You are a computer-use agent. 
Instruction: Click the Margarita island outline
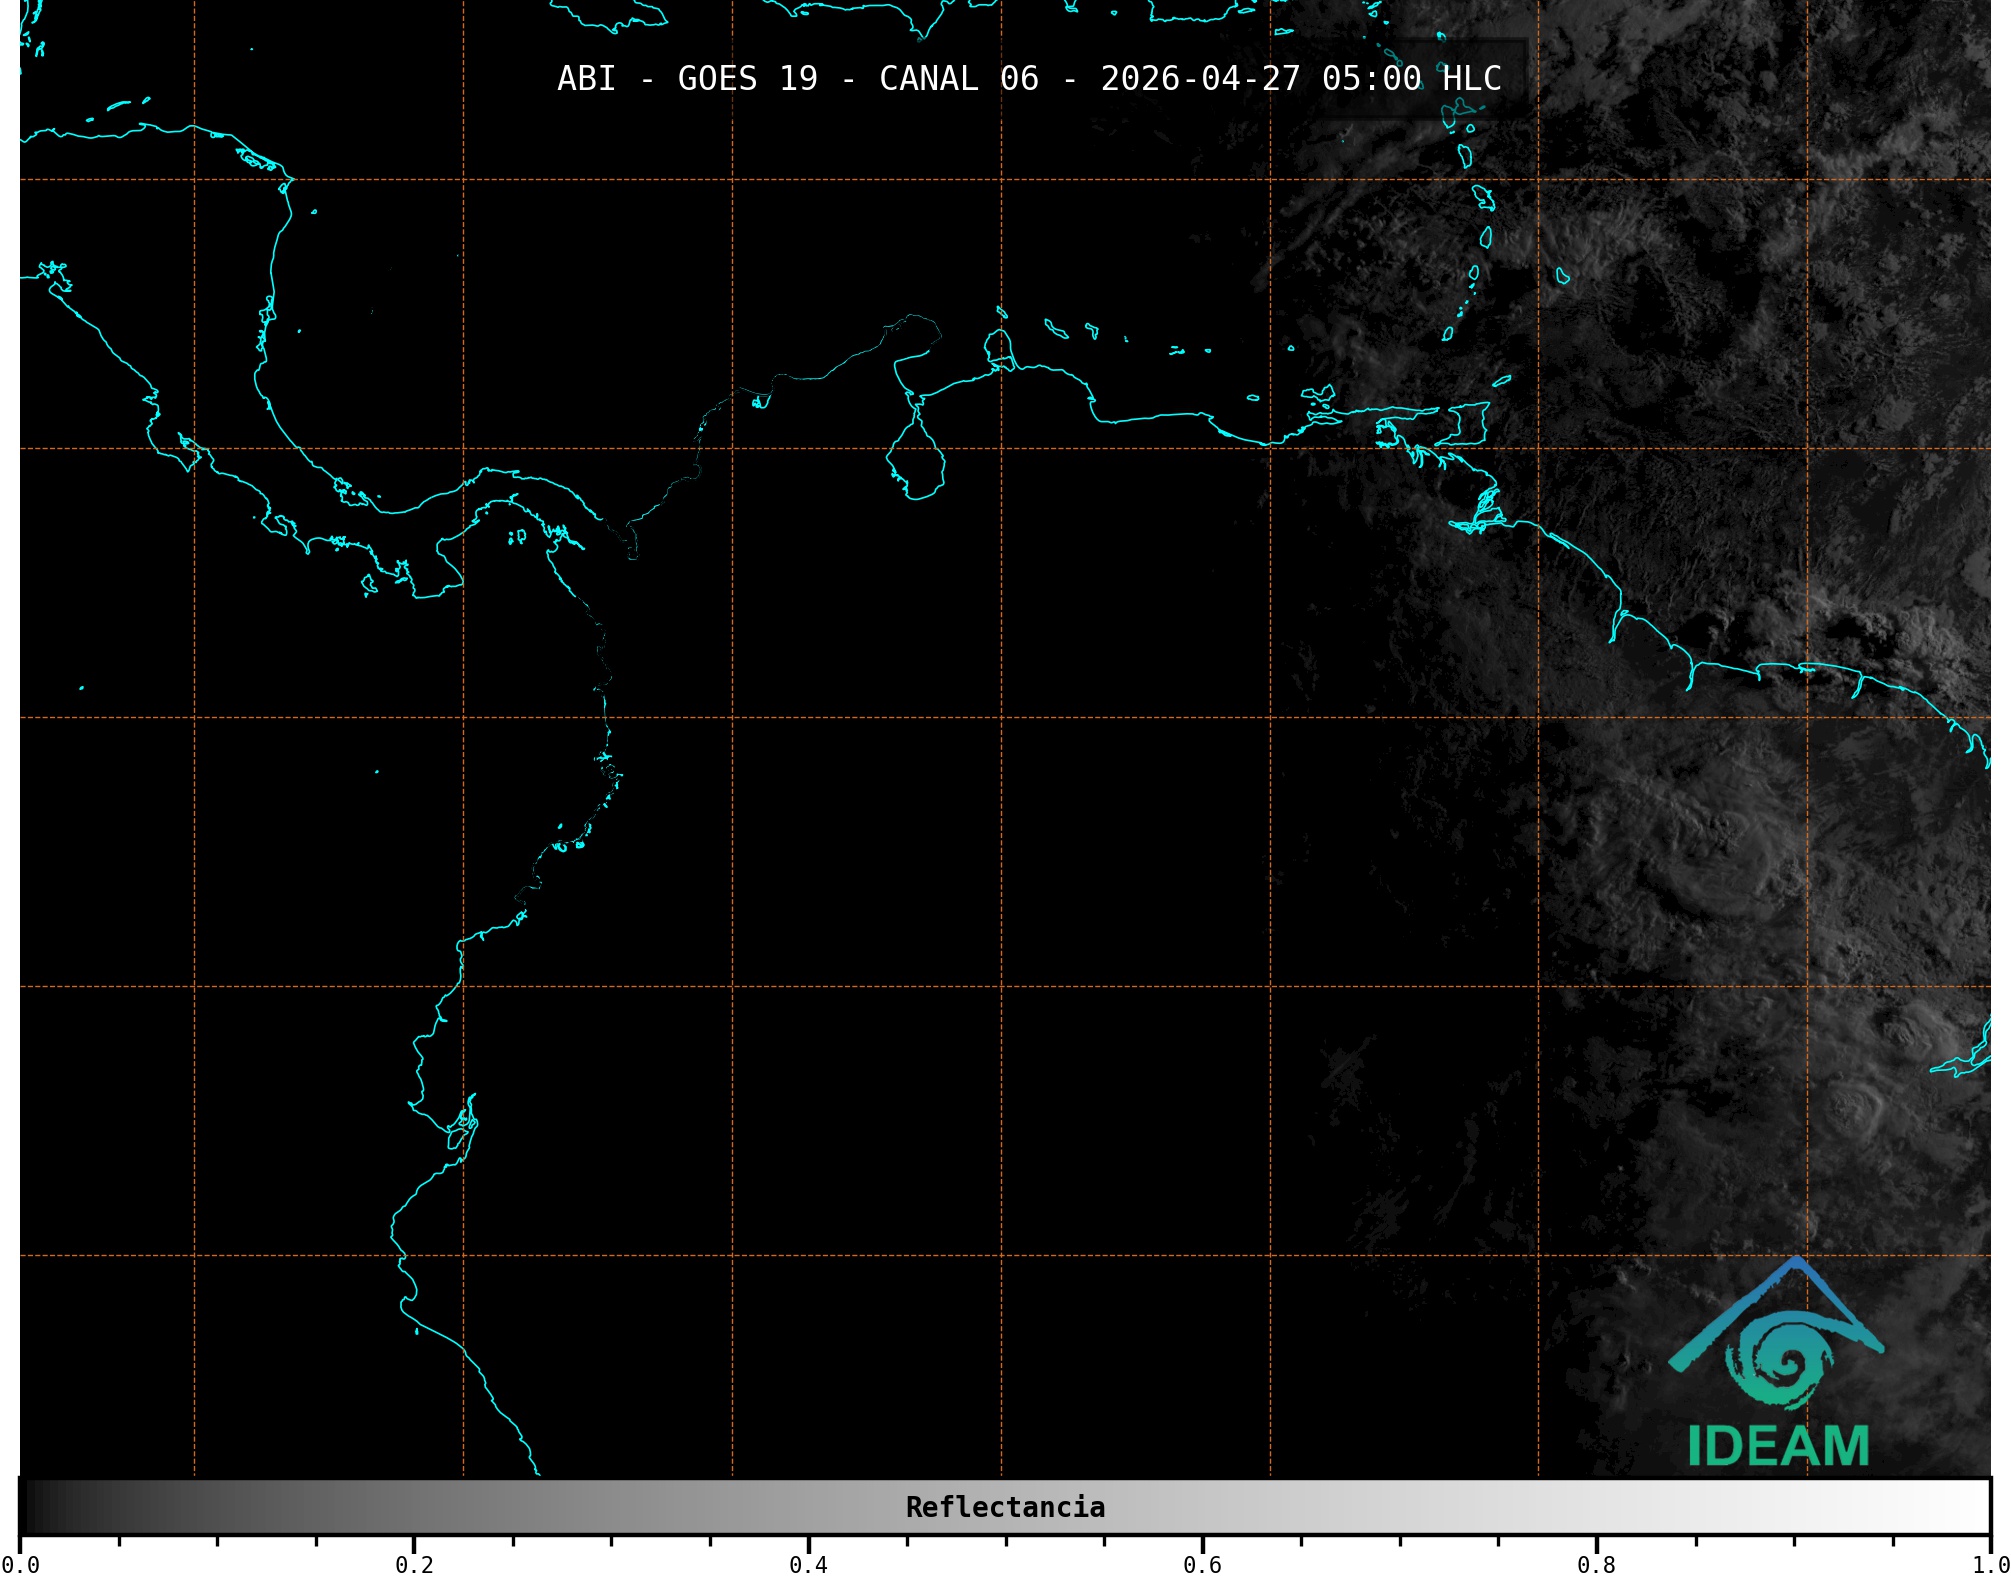pos(1318,395)
